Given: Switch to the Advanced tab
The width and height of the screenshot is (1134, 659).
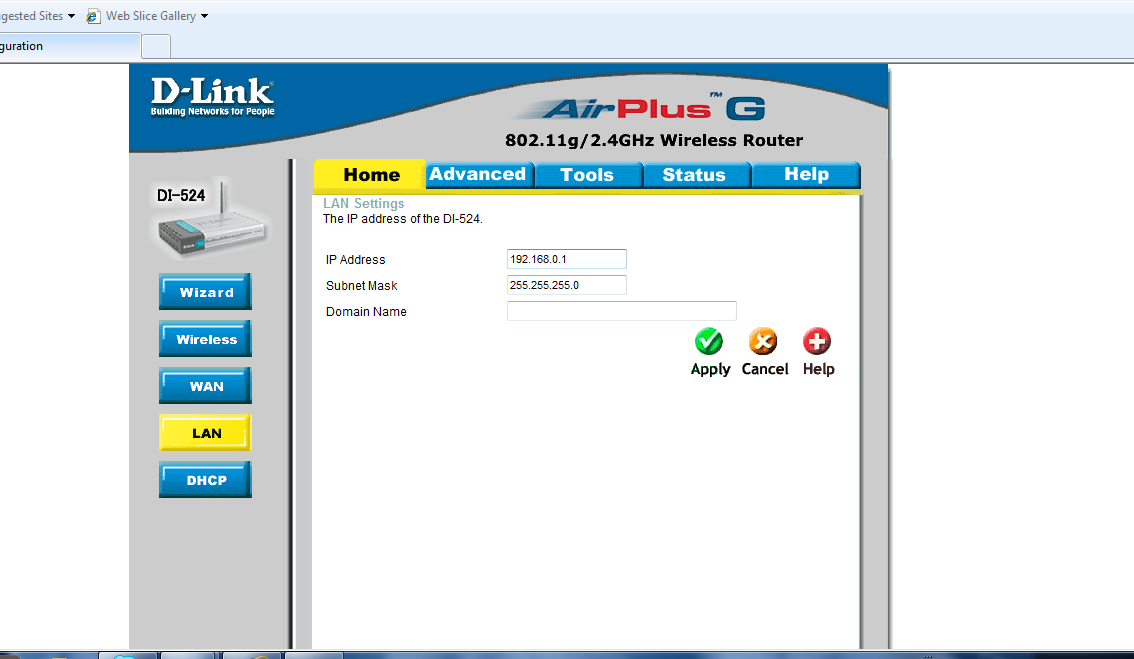Looking at the screenshot, I should click(x=479, y=174).
